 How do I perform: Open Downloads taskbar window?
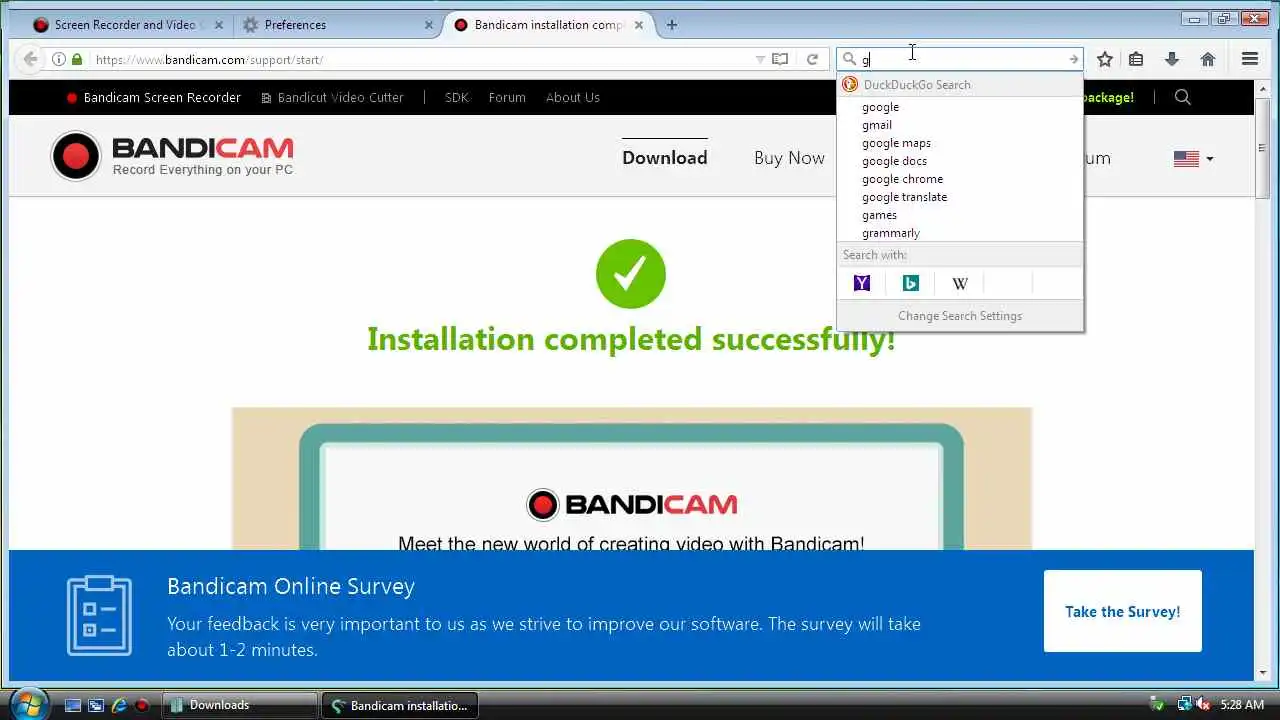point(239,705)
